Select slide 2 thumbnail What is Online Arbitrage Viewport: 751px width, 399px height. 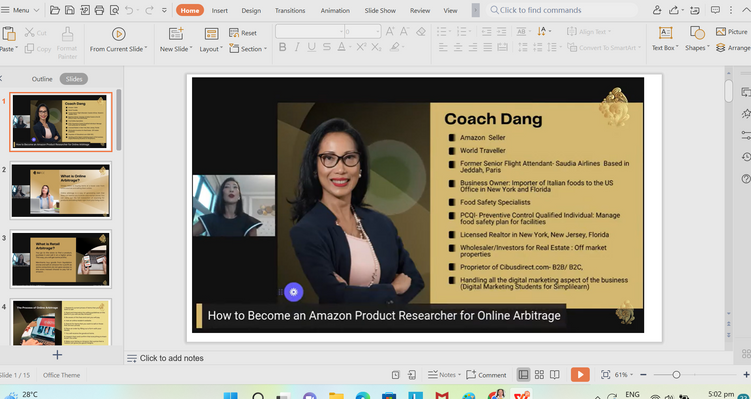click(x=61, y=190)
